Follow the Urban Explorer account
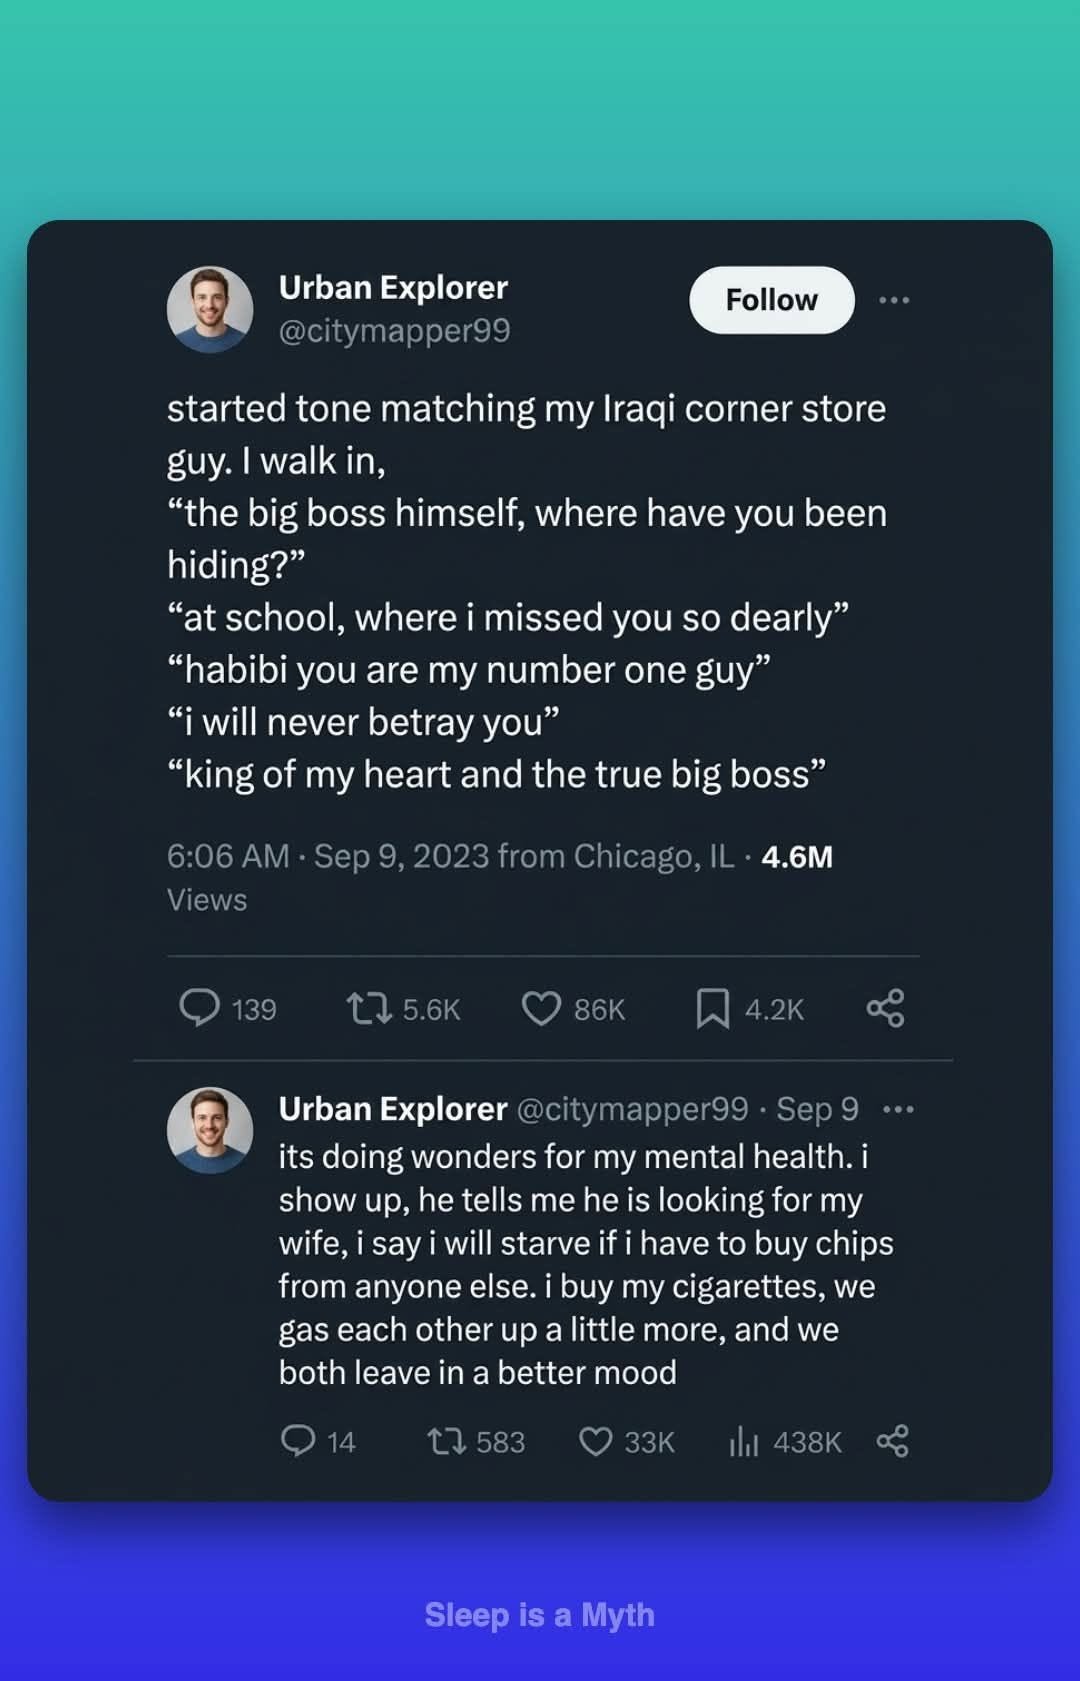Screen dimensions: 1080x1681 [x=771, y=300]
